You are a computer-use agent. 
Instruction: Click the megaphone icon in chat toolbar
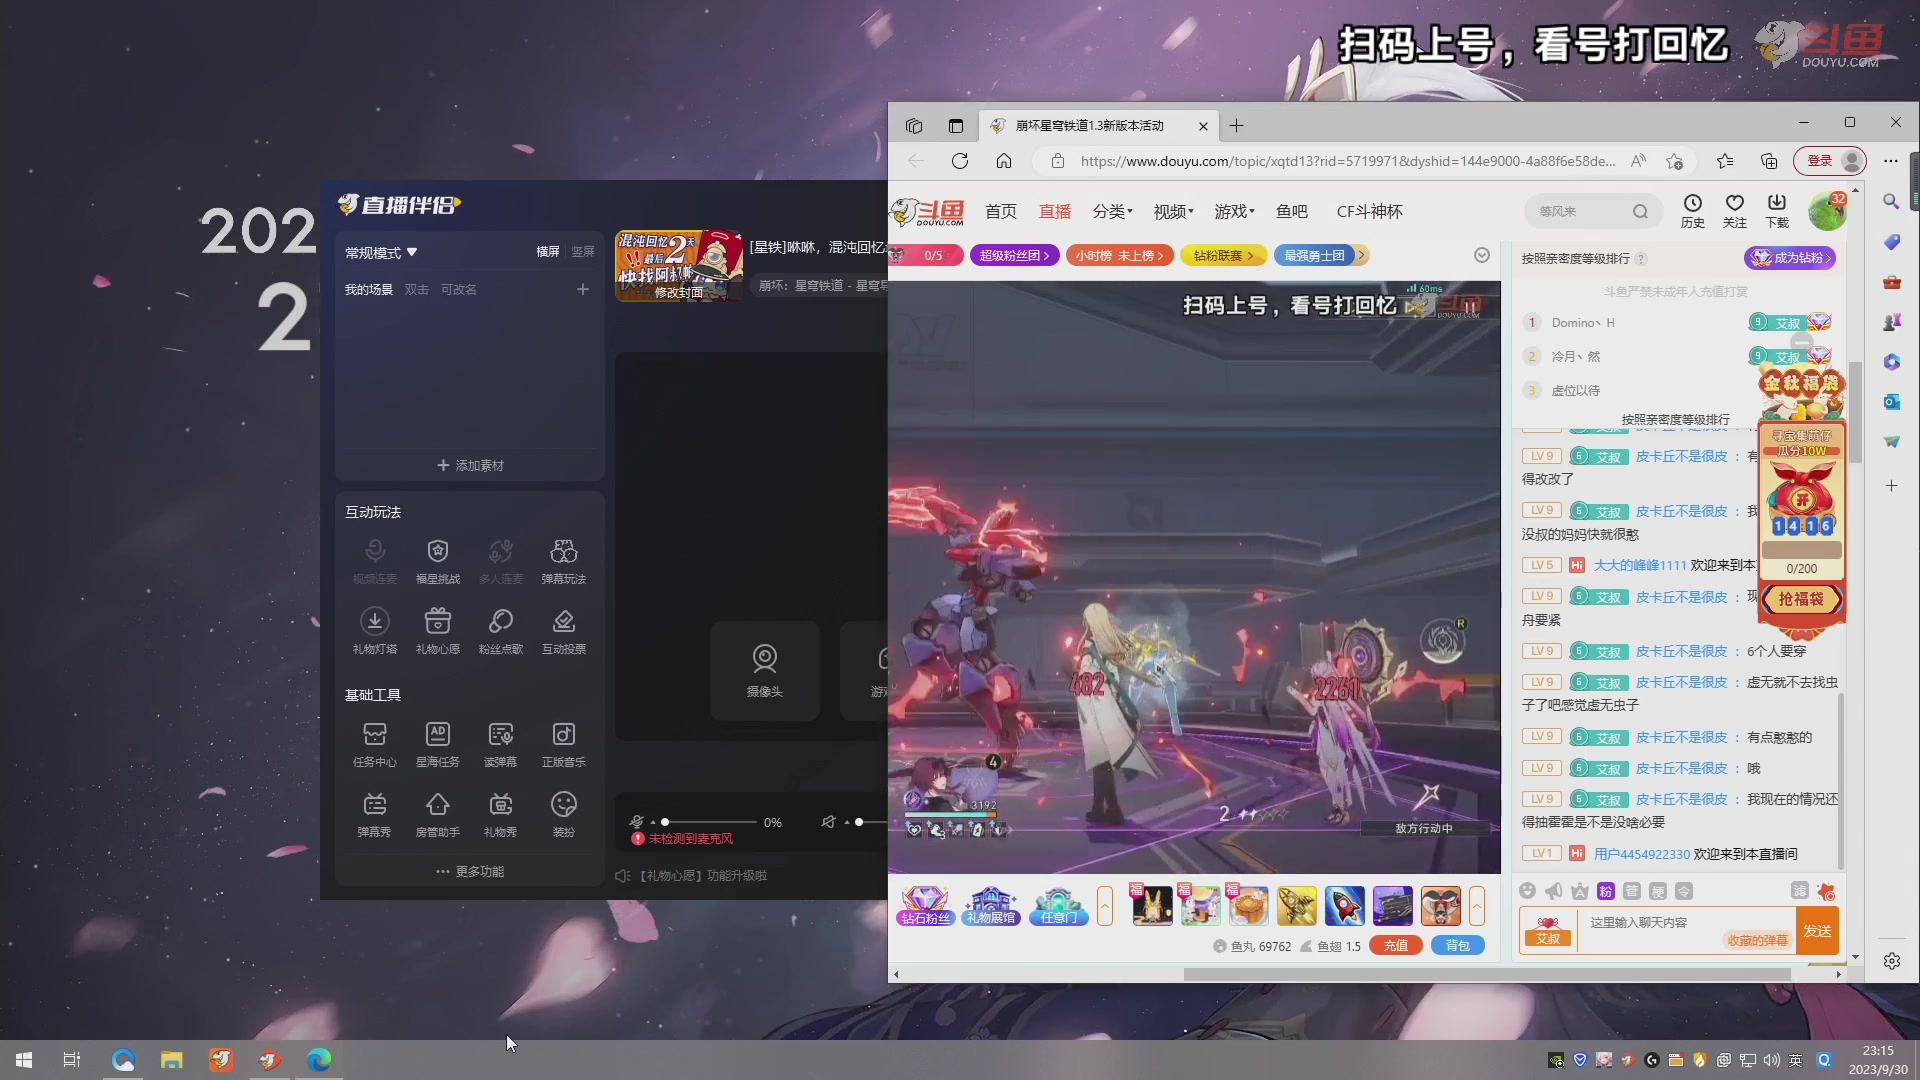pos(1553,891)
